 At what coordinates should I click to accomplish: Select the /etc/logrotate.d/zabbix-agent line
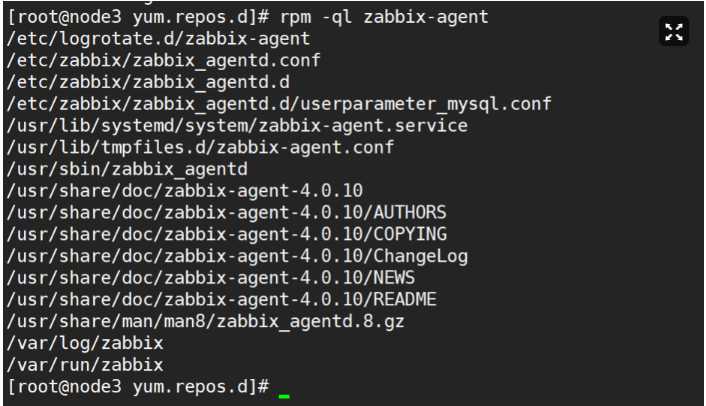point(158,39)
